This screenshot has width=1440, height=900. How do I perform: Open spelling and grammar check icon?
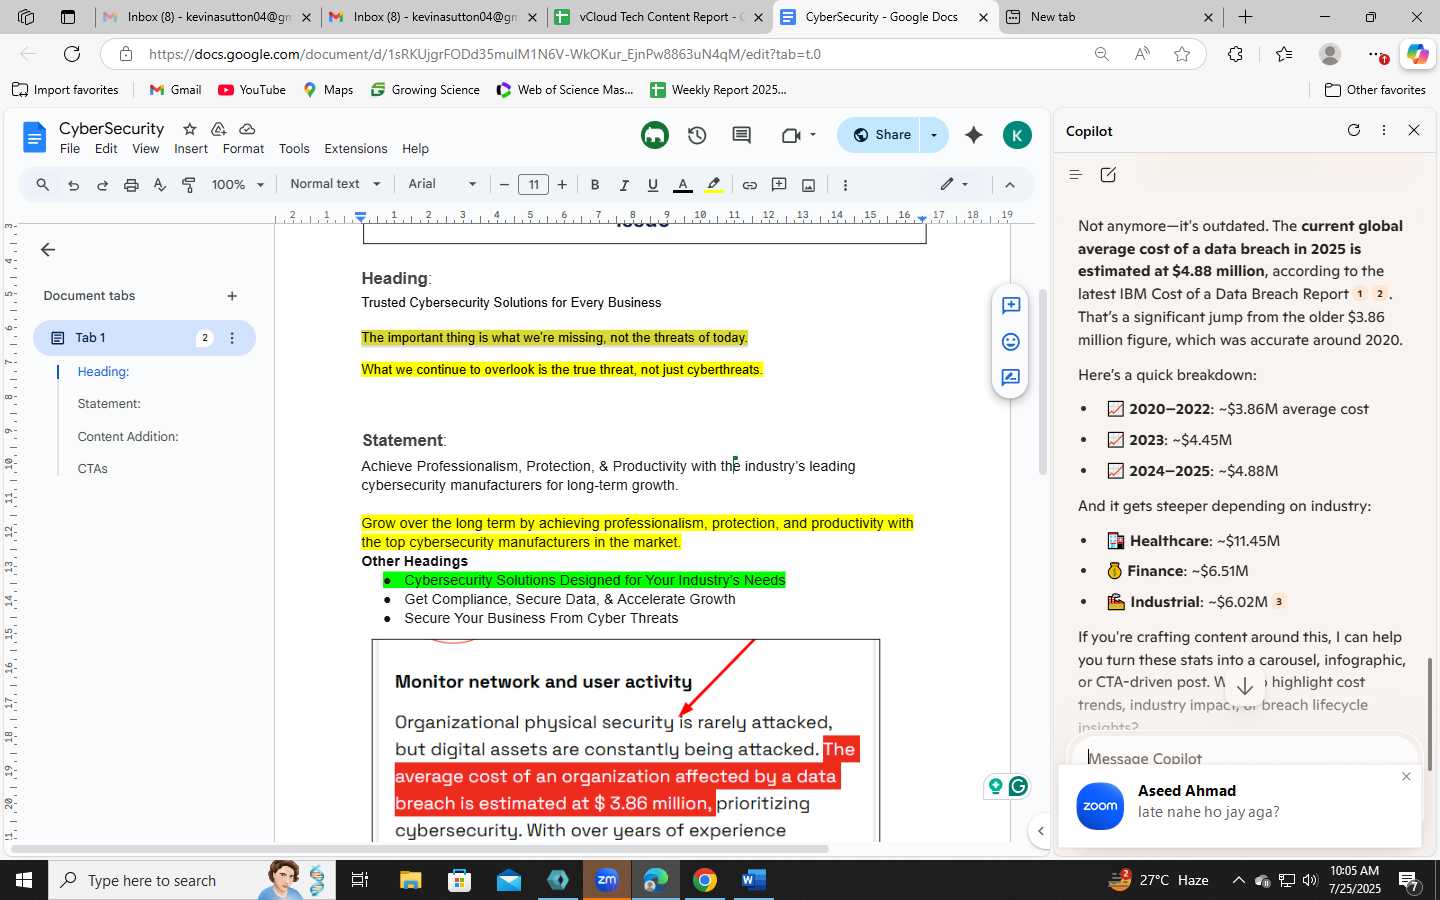click(159, 185)
